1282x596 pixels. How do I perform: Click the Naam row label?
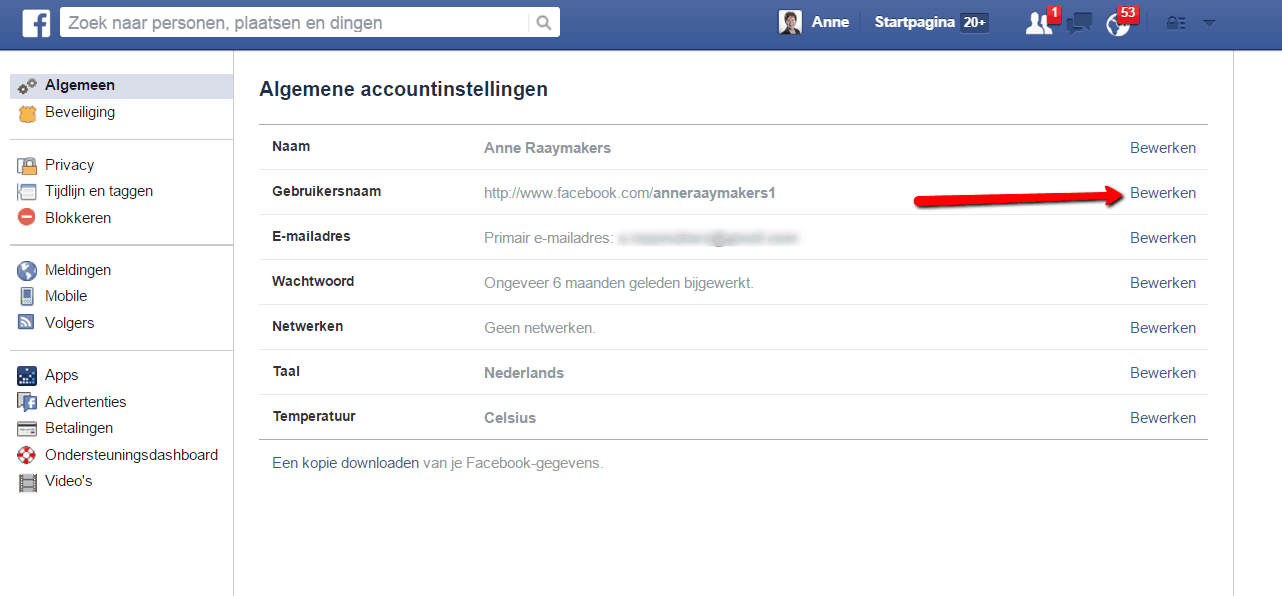tap(291, 146)
